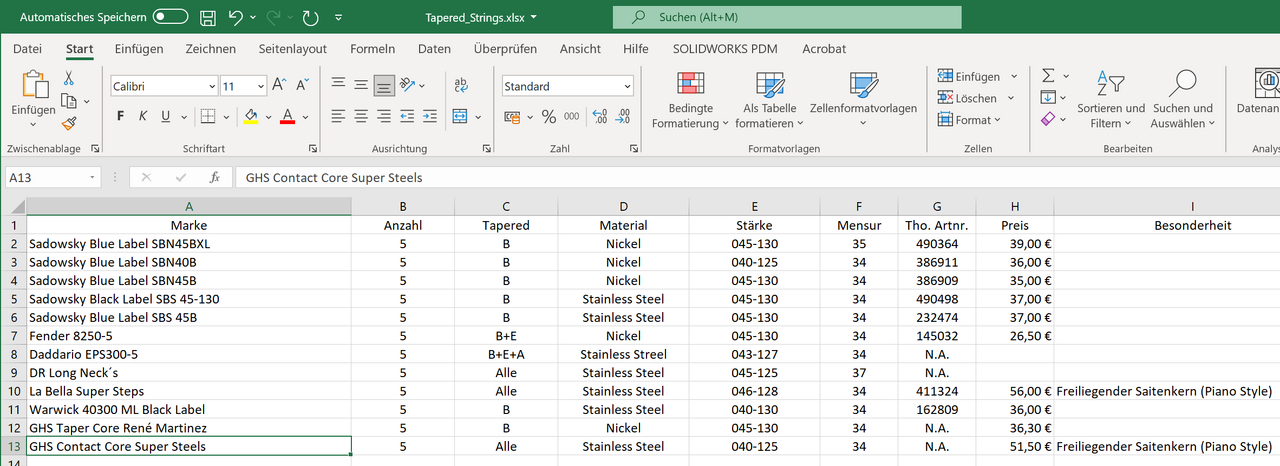The image size is (1280, 466).
Task: Click the Clear eraser icon
Action: tap(1048, 120)
